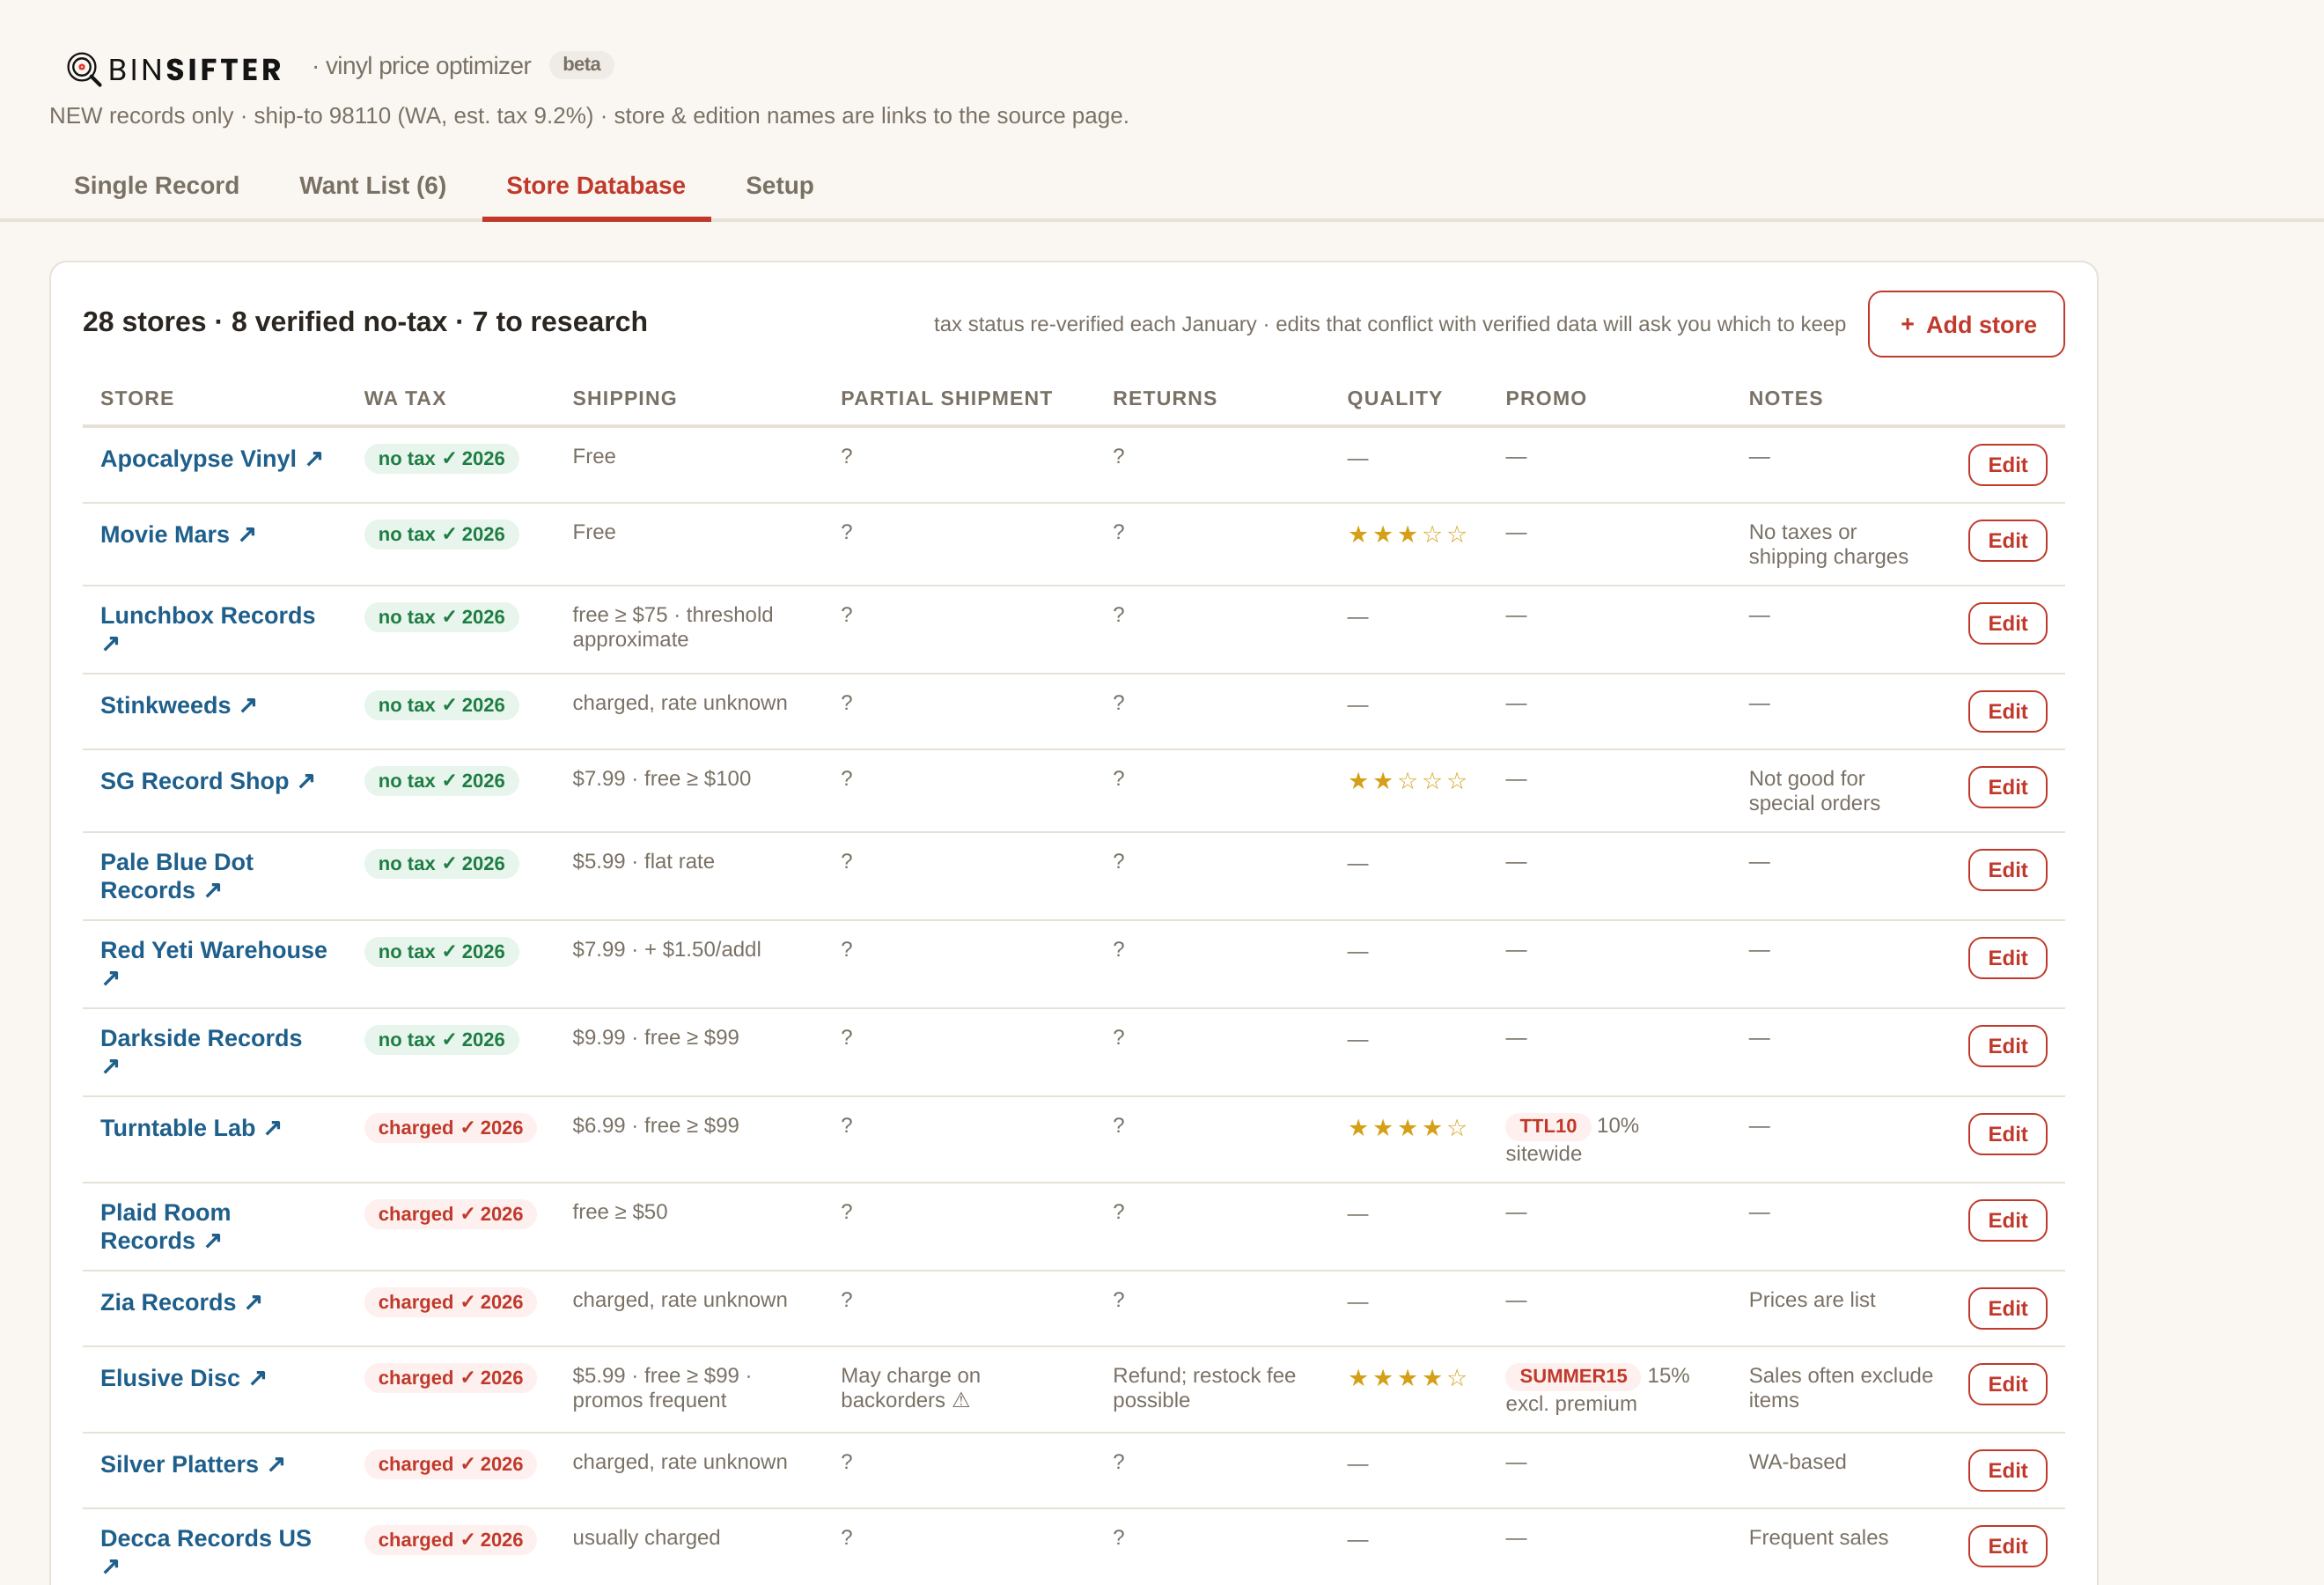Click the NOTES column header
Viewport: 2324px width, 1585px height.
point(1785,398)
